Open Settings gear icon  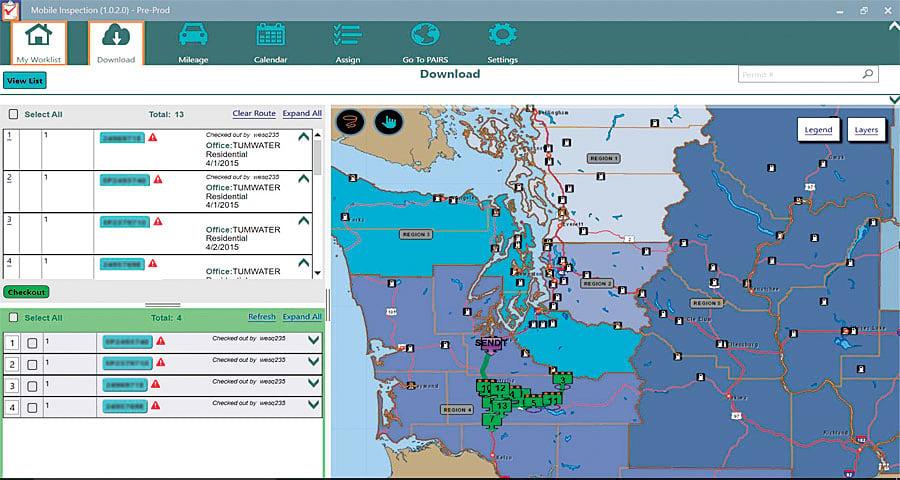click(x=502, y=36)
